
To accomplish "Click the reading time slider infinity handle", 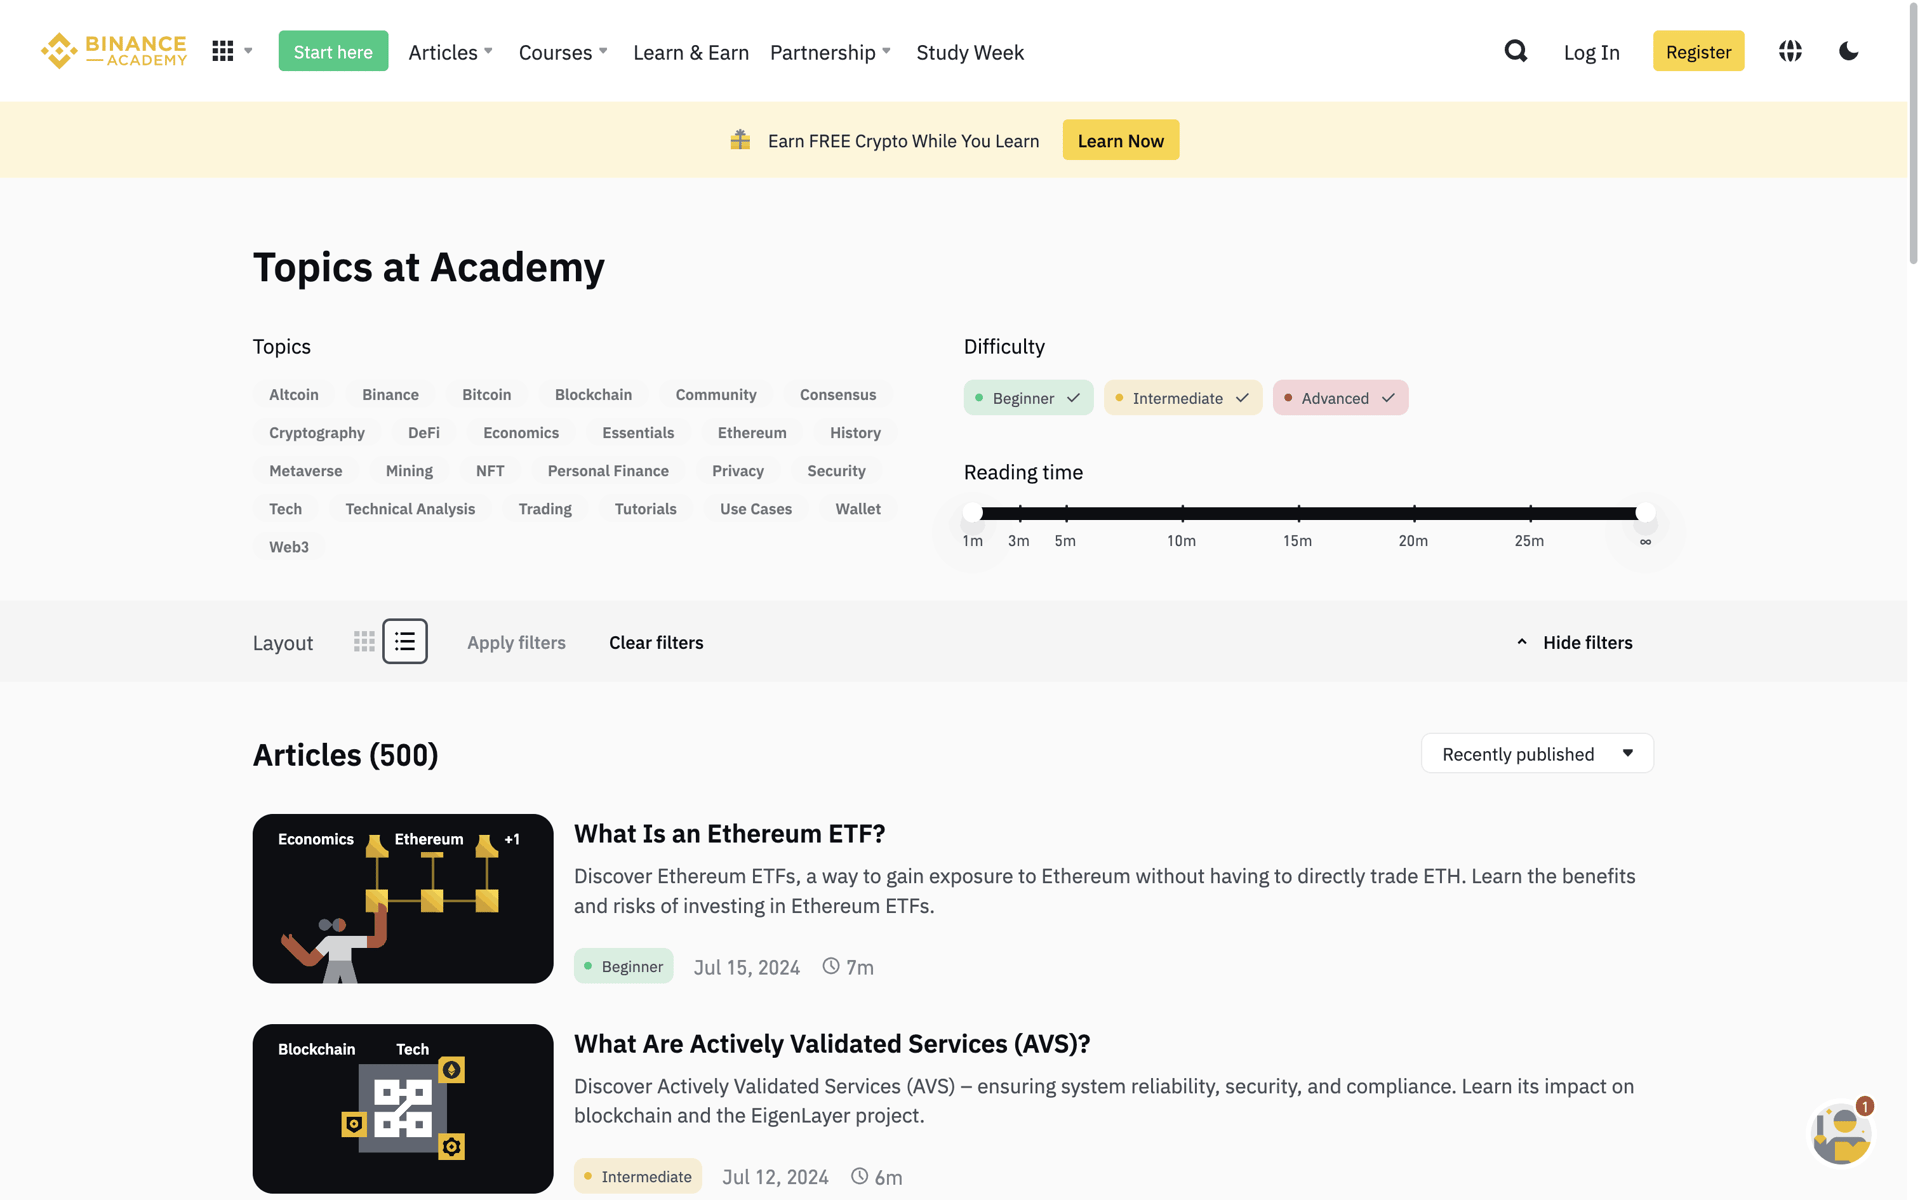I will [x=1645, y=513].
